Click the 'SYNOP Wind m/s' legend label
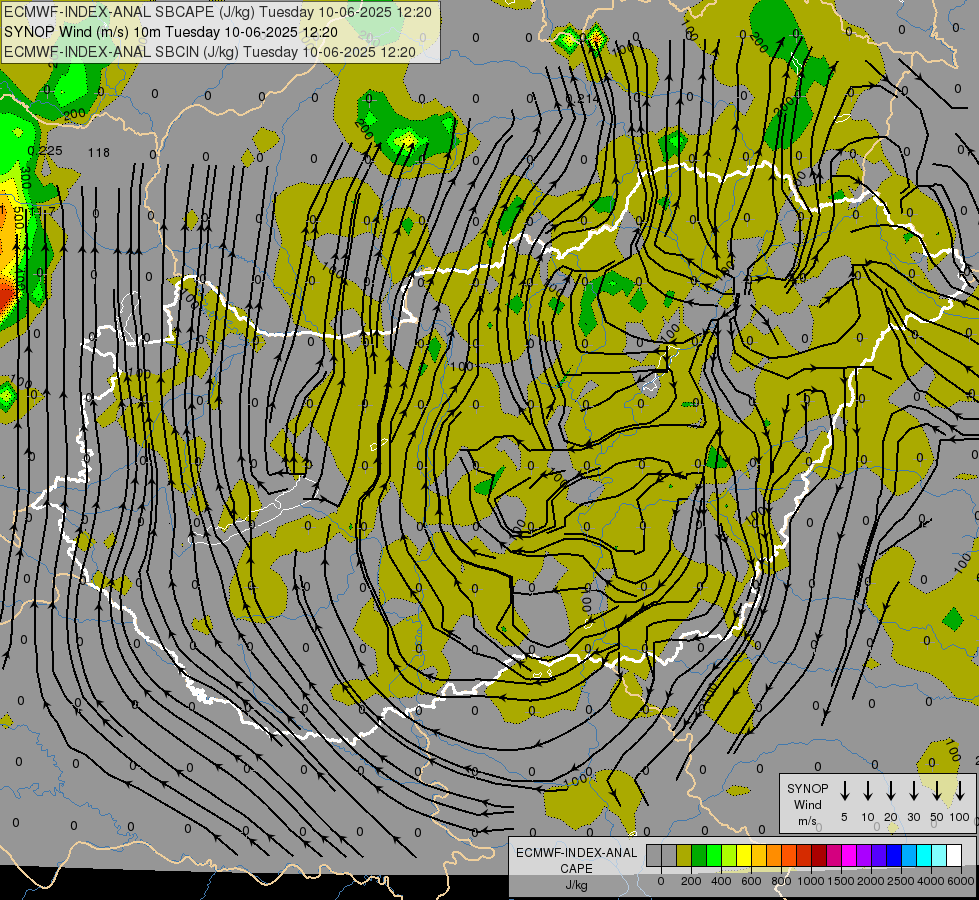Screen dimensions: 979x900 [807, 804]
